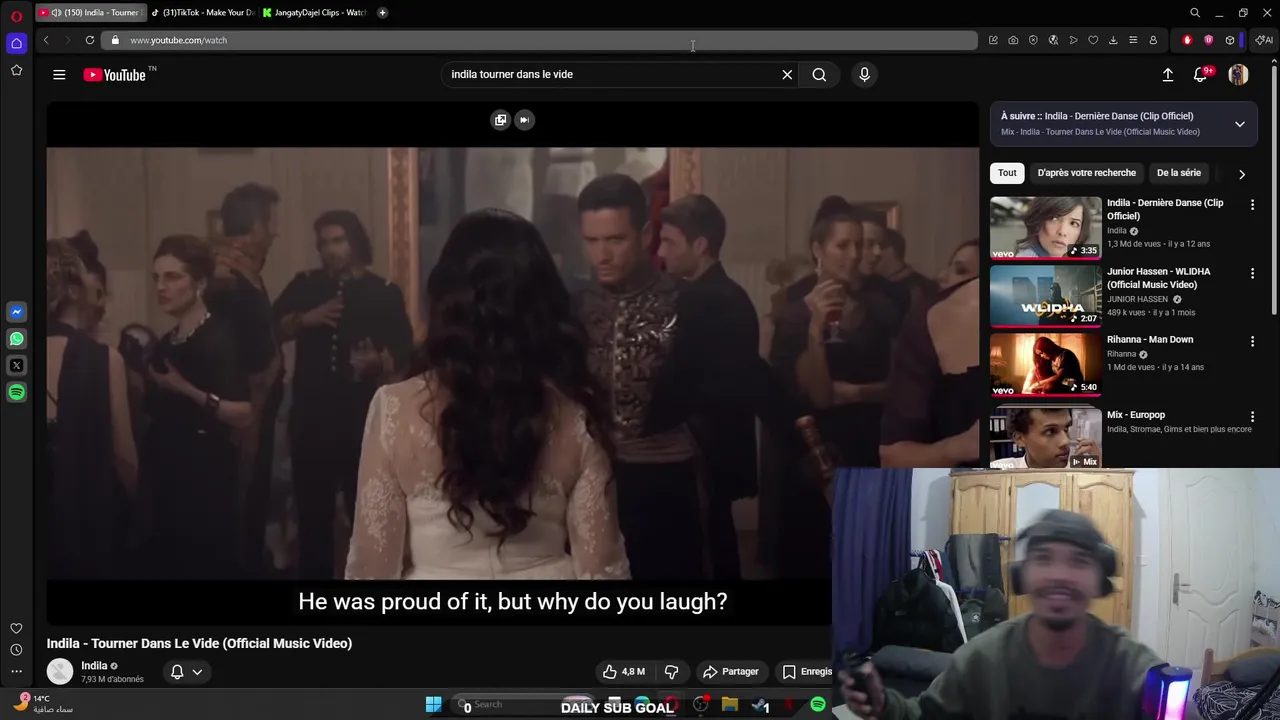Open YouTube notifications bell

pyautogui.click(x=1201, y=75)
